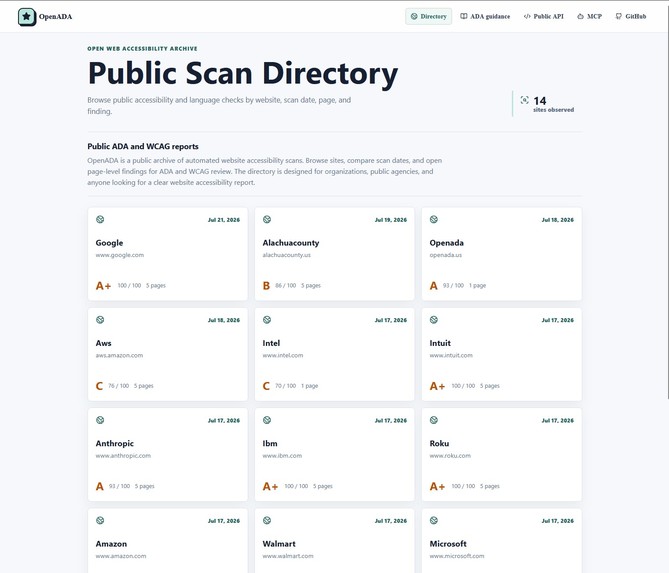Click the A grade on the Openada card
The width and height of the screenshot is (669, 573).
433,285
